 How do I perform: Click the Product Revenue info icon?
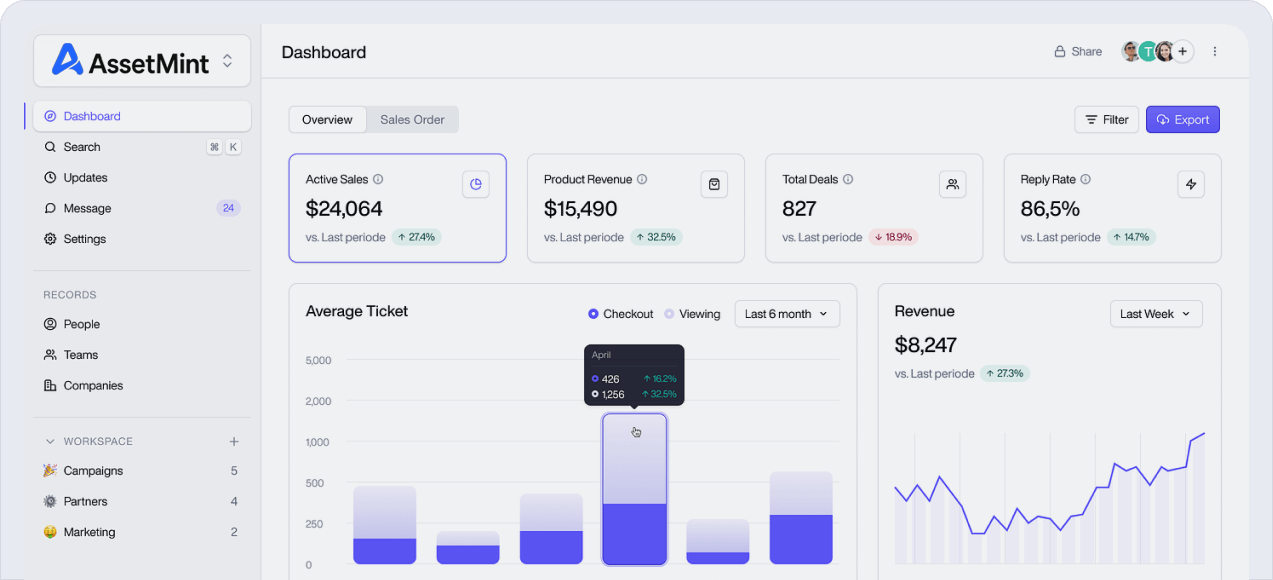[x=642, y=179]
